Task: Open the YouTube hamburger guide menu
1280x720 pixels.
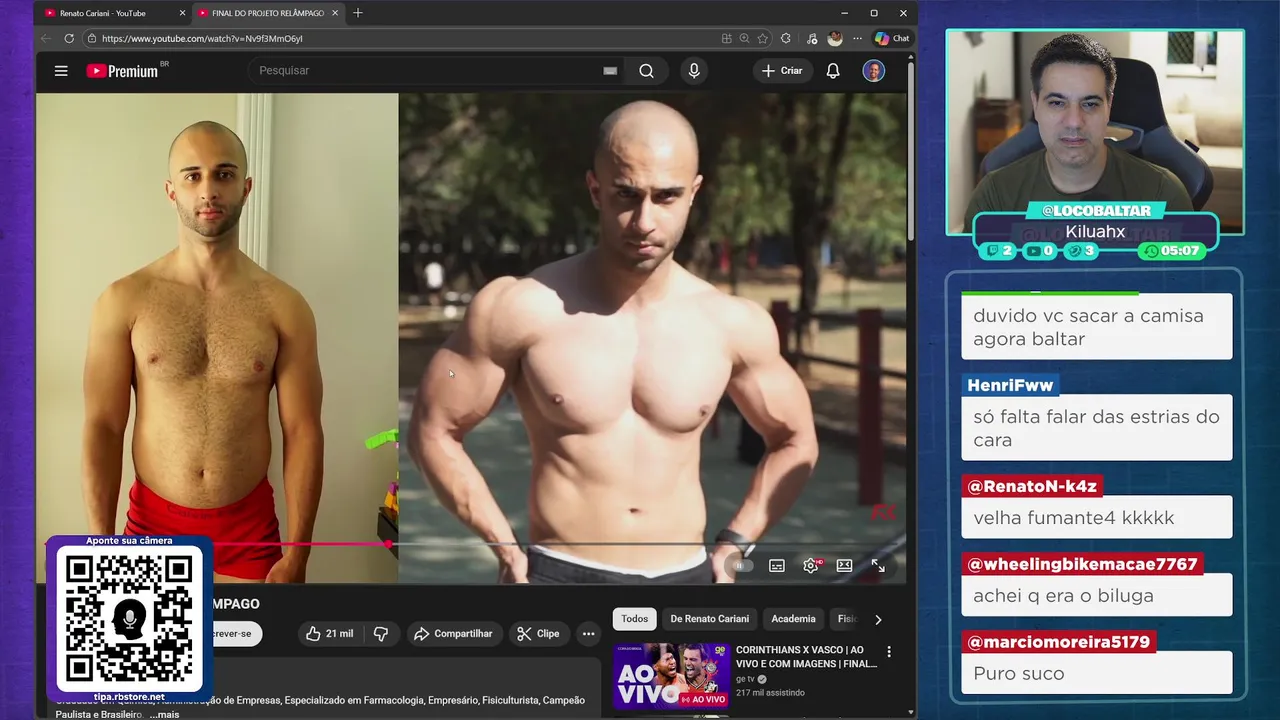Action: coord(61,71)
